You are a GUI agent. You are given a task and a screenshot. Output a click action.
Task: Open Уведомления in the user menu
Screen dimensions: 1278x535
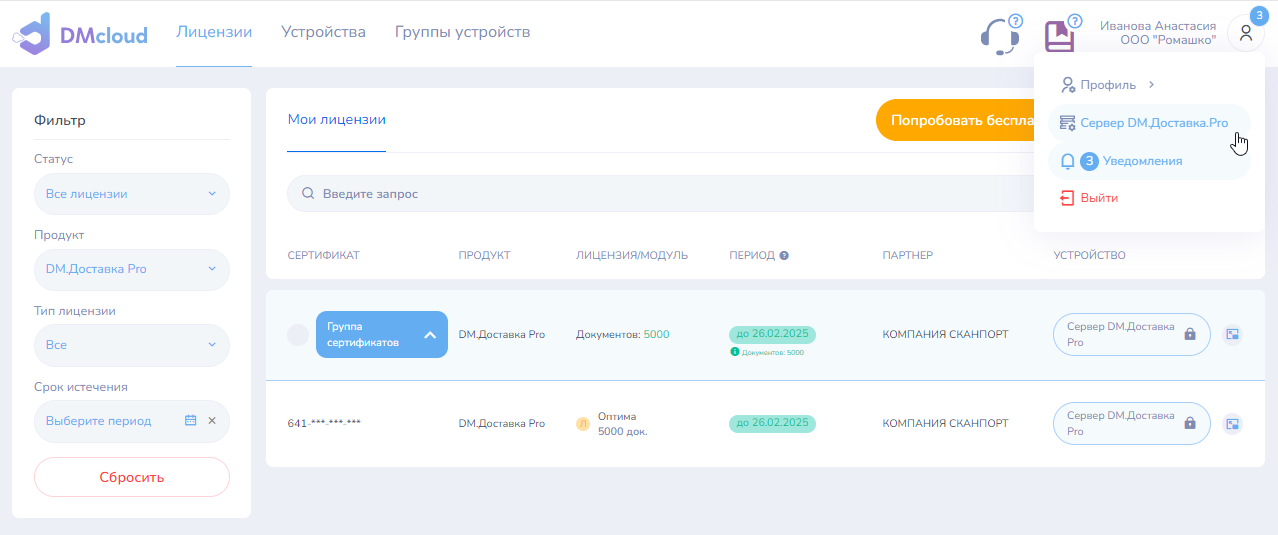tap(1149, 161)
